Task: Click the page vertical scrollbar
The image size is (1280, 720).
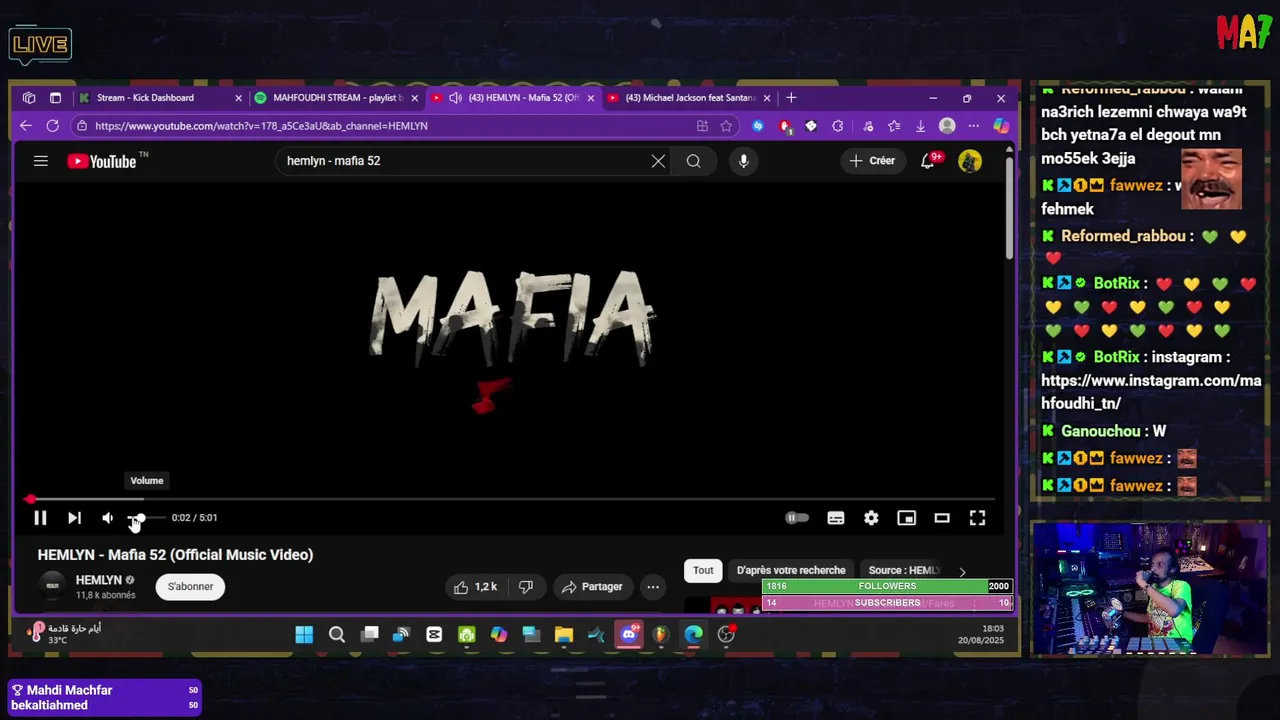Action: (x=1009, y=208)
